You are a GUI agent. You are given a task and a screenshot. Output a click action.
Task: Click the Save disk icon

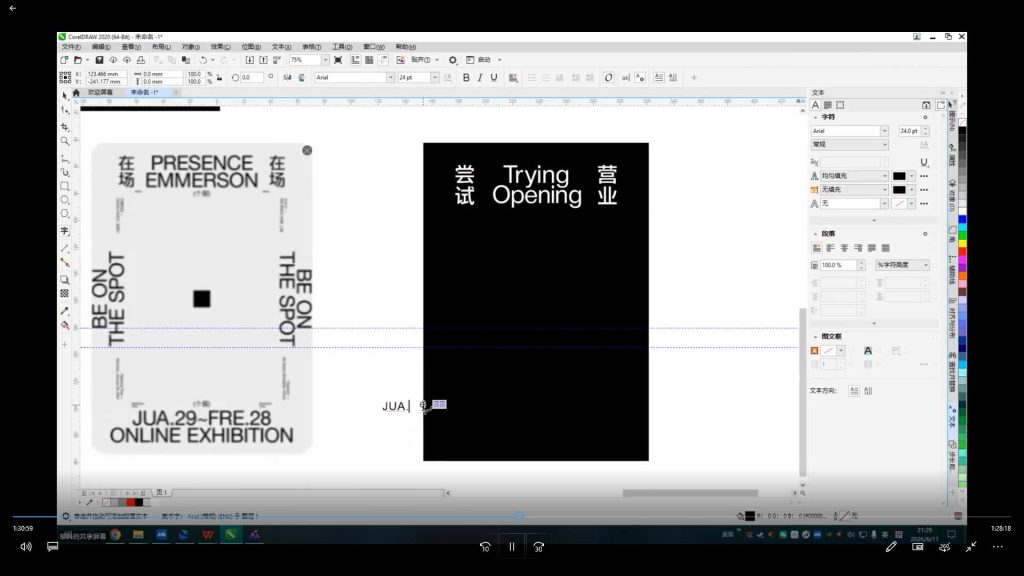pyautogui.click(x=99, y=60)
